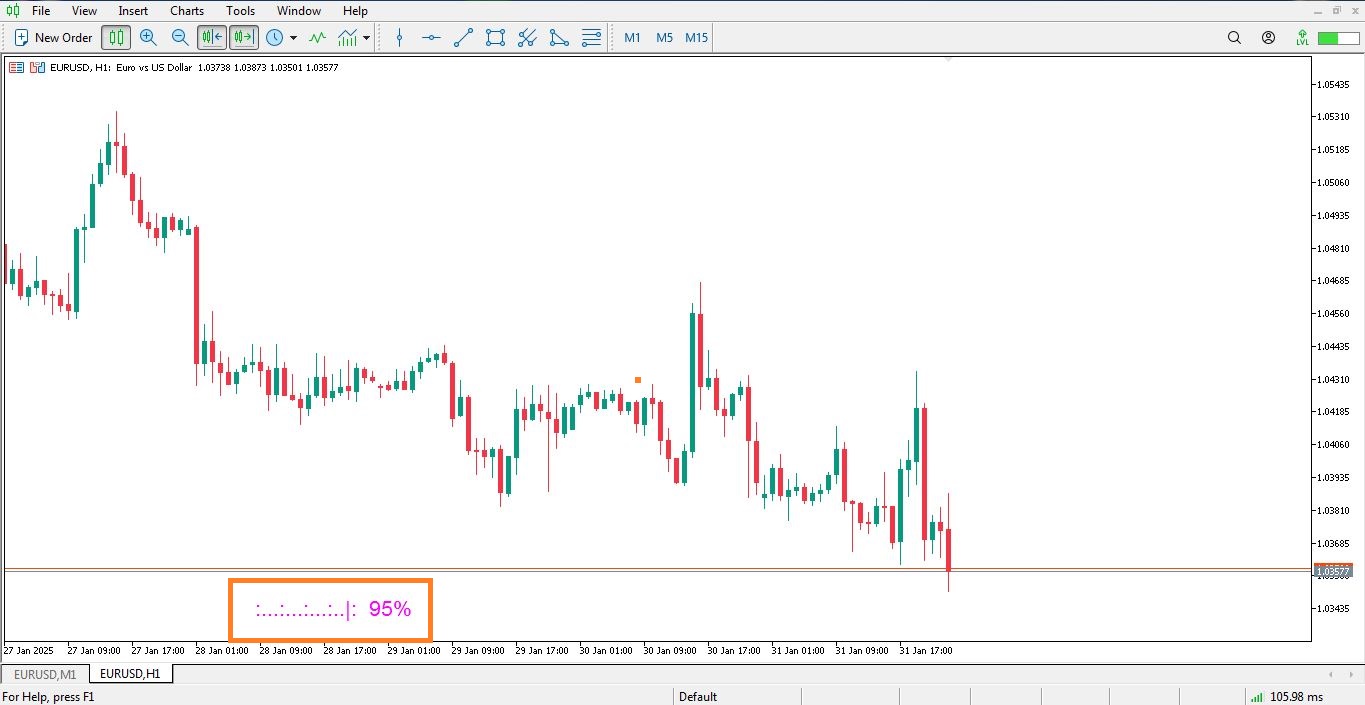Switch chart to M5 timeframe
This screenshot has height=705, width=1365.
coord(665,38)
